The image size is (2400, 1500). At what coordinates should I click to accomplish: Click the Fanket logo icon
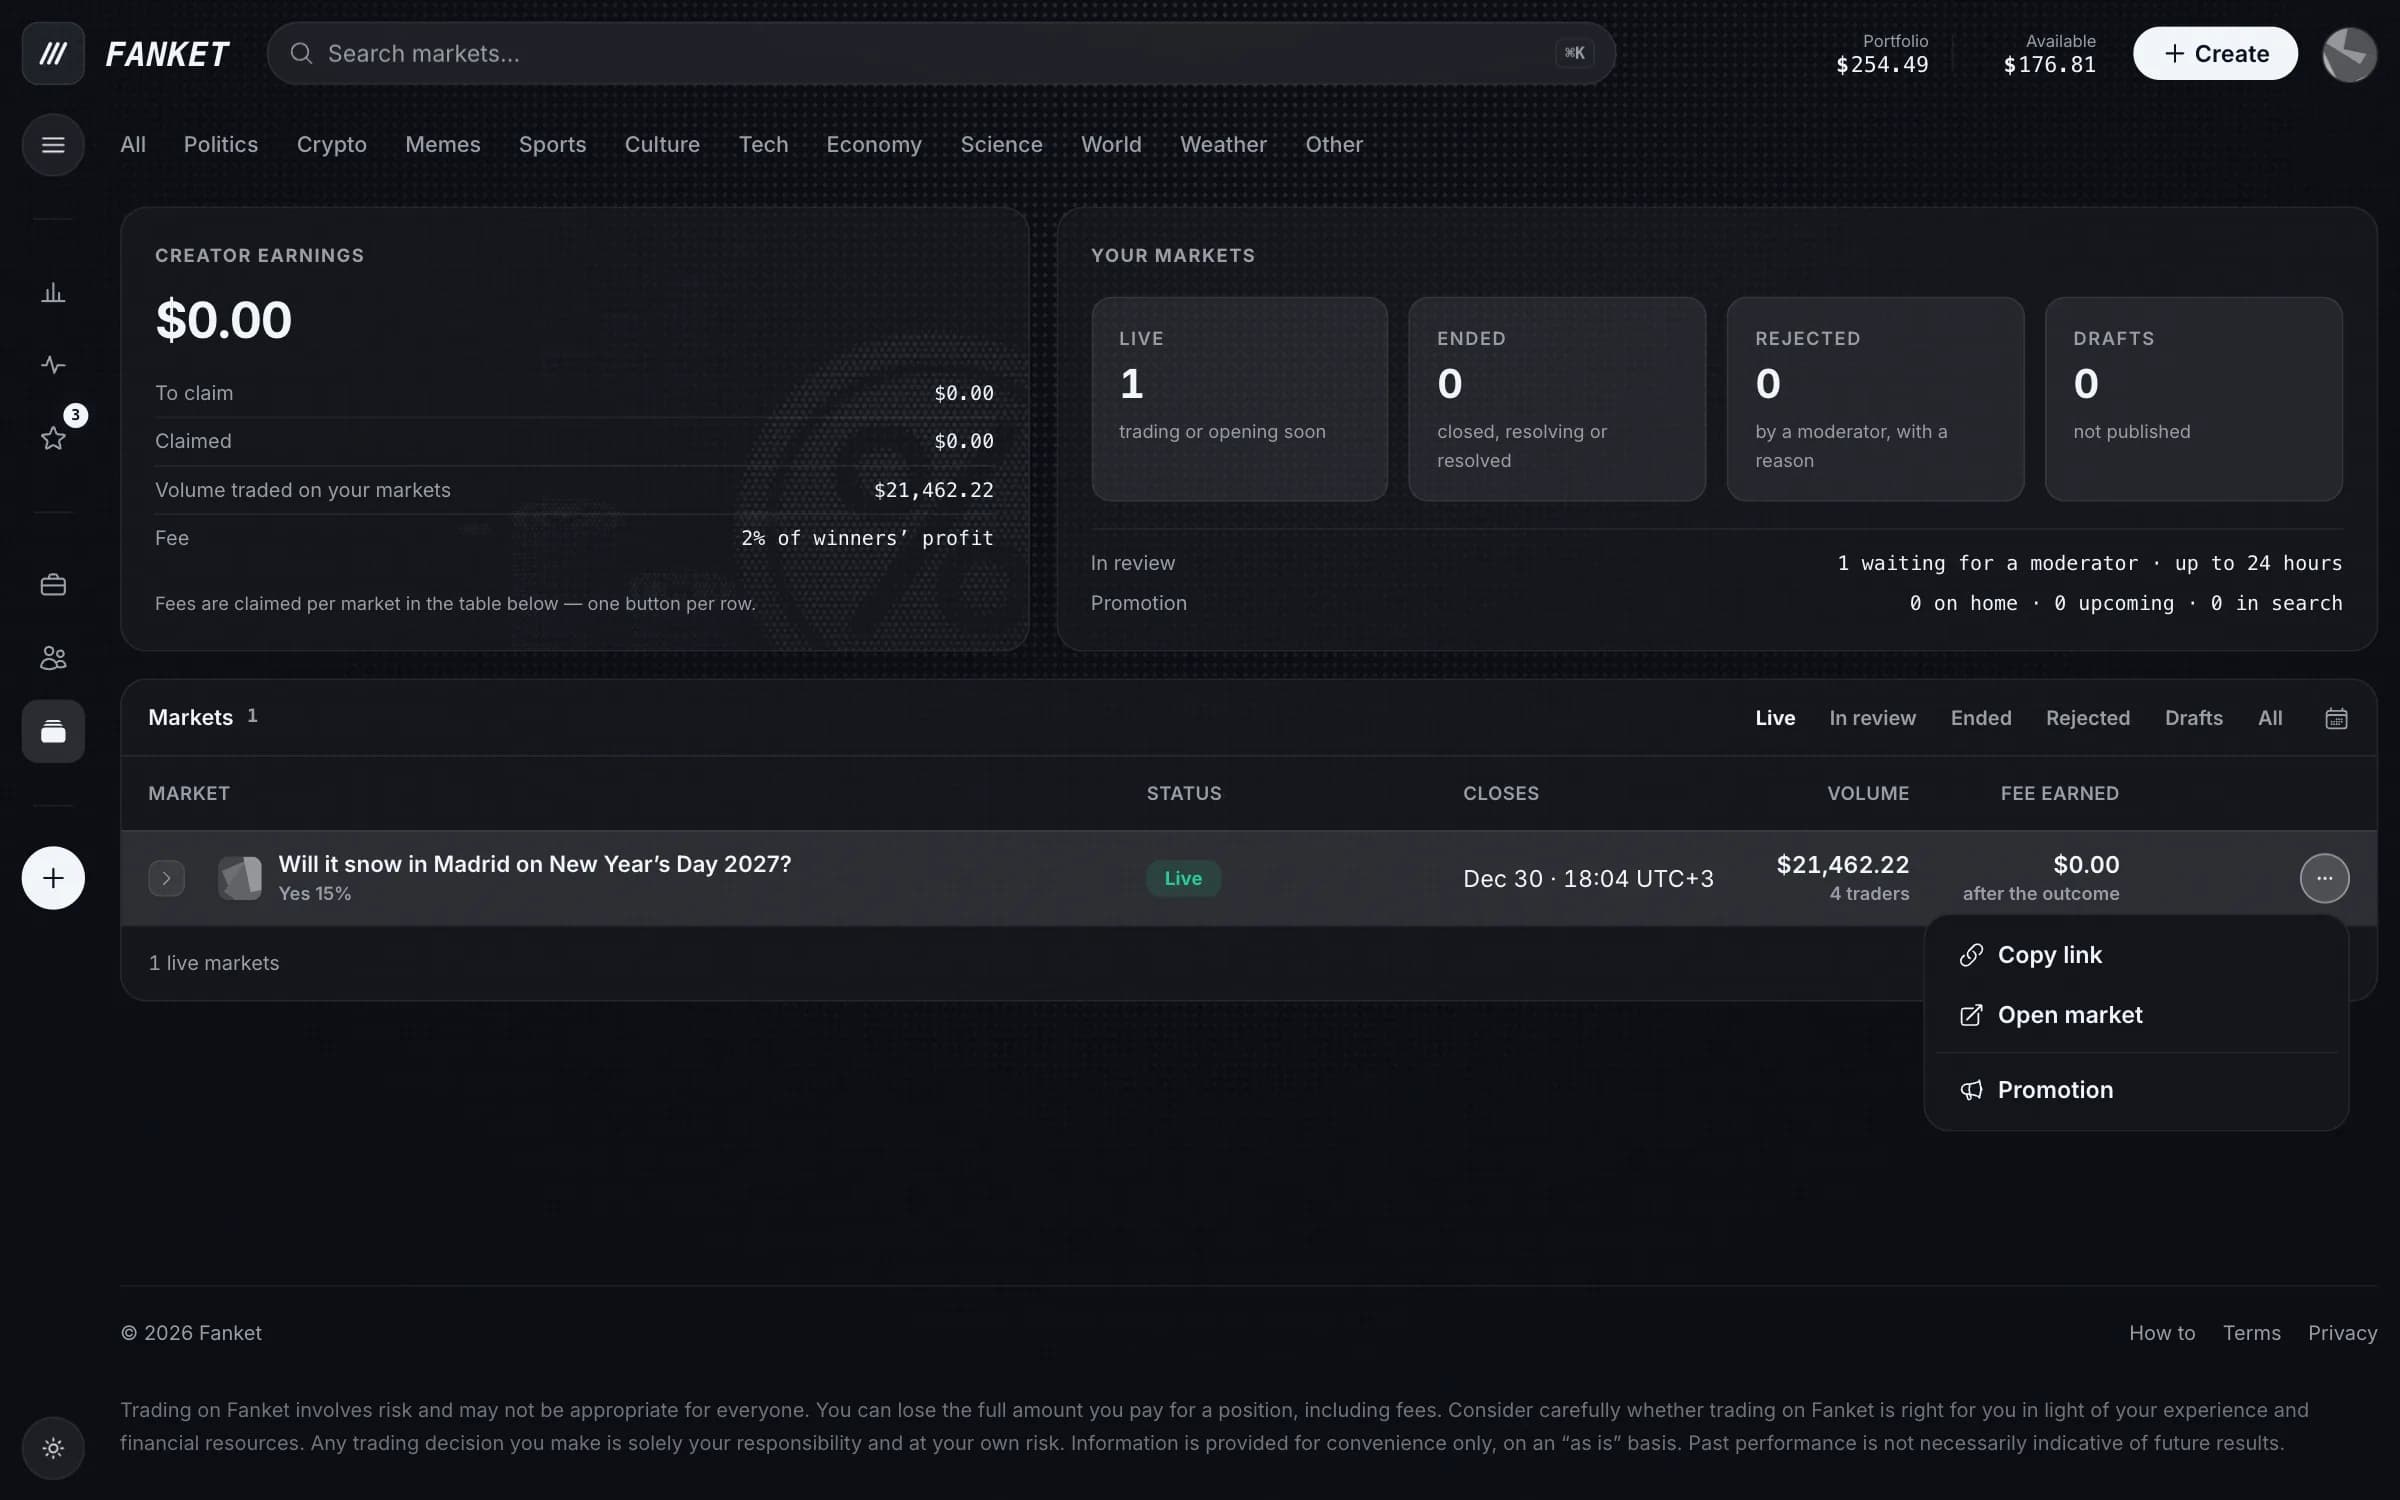[x=53, y=53]
